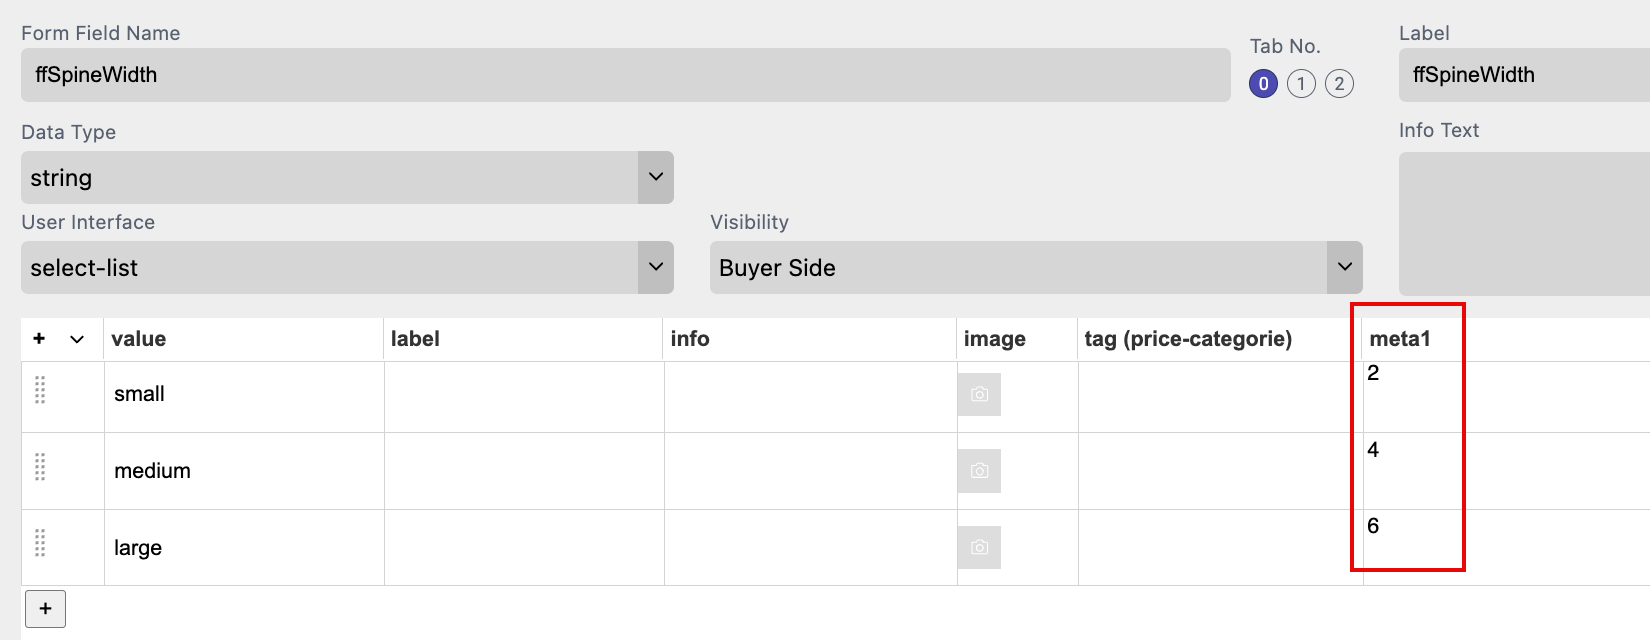The image size is (1650, 640).
Task: Click camera image icon in medium row
Action: coord(979,471)
